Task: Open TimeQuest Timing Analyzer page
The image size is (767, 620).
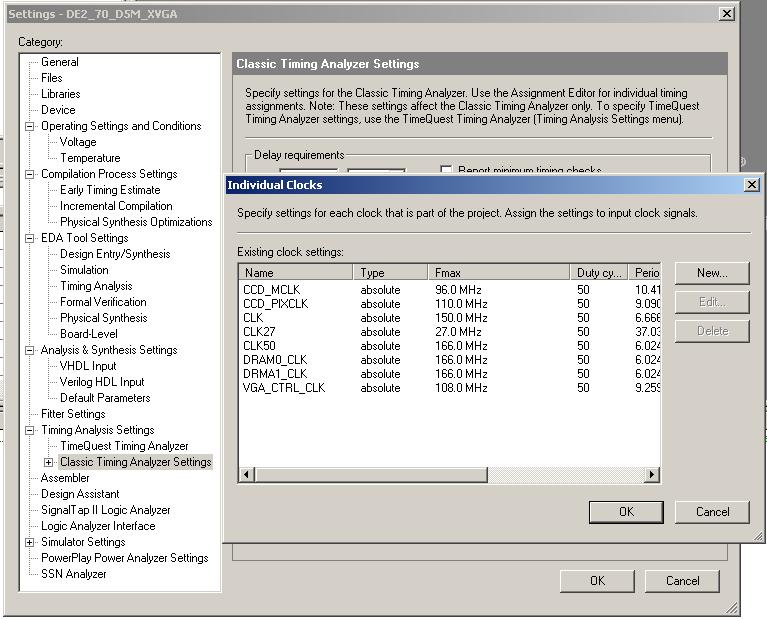Action: point(124,446)
